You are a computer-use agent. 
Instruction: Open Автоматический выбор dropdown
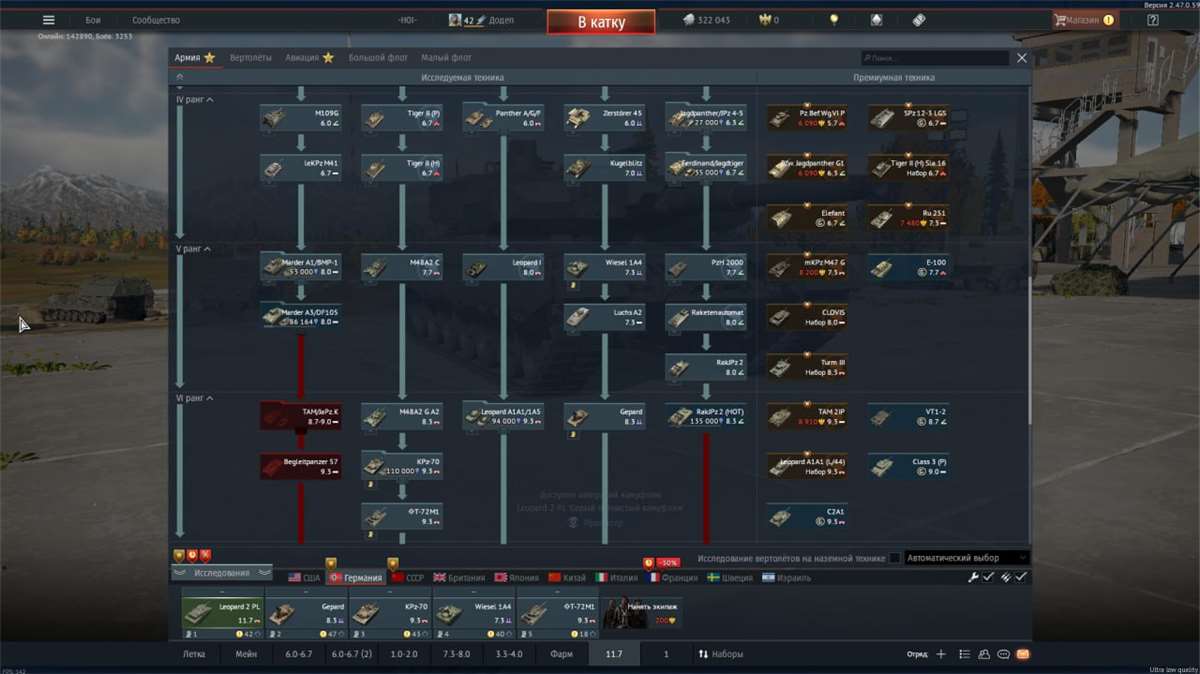click(x=966, y=558)
